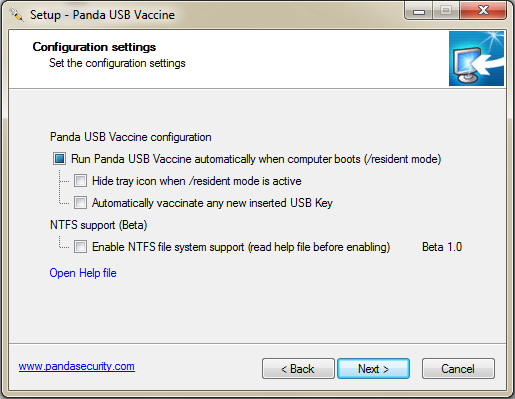Click the 'Setup - Panda USB Vaccine' title text
The image size is (515, 399).
pyautogui.click(x=102, y=15)
